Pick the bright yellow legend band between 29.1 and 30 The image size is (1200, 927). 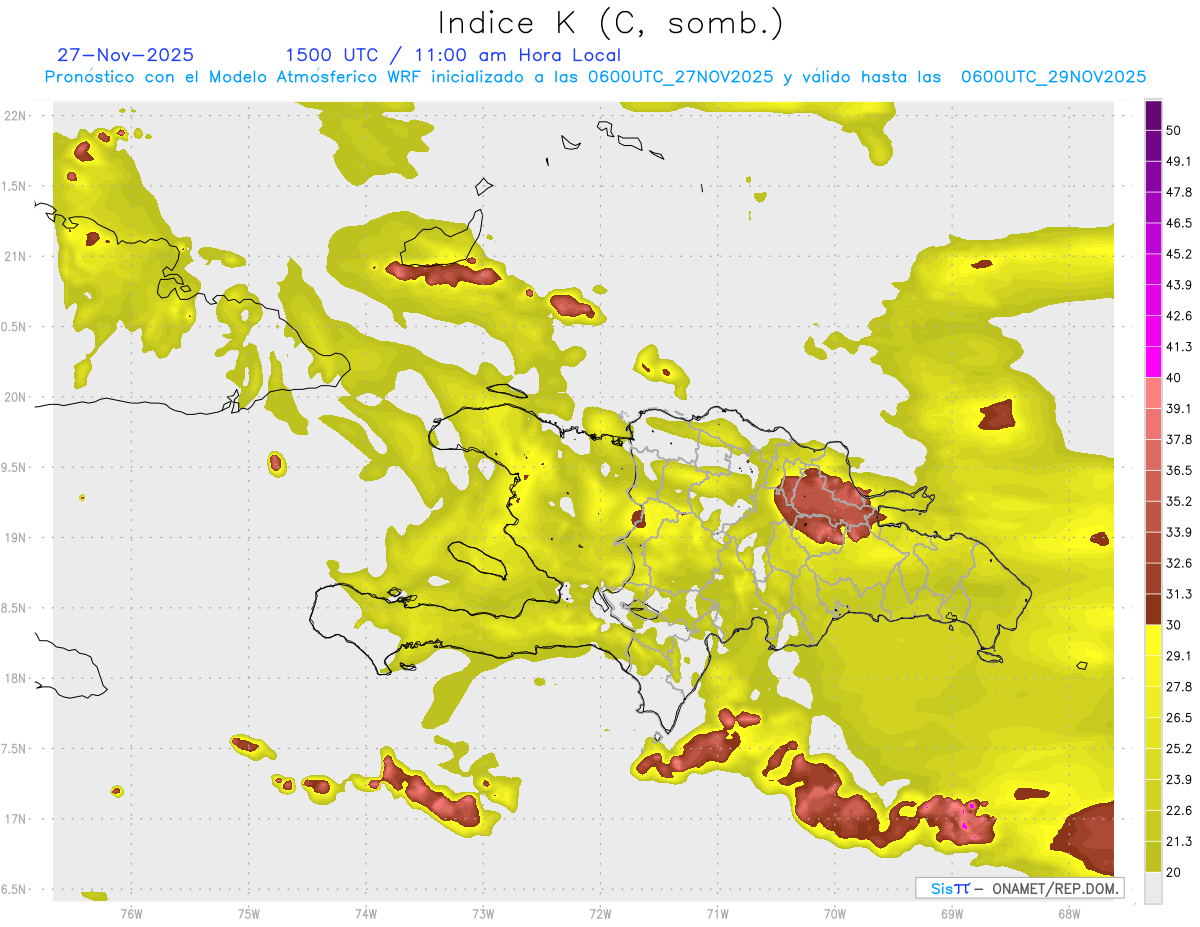coord(1153,641)
